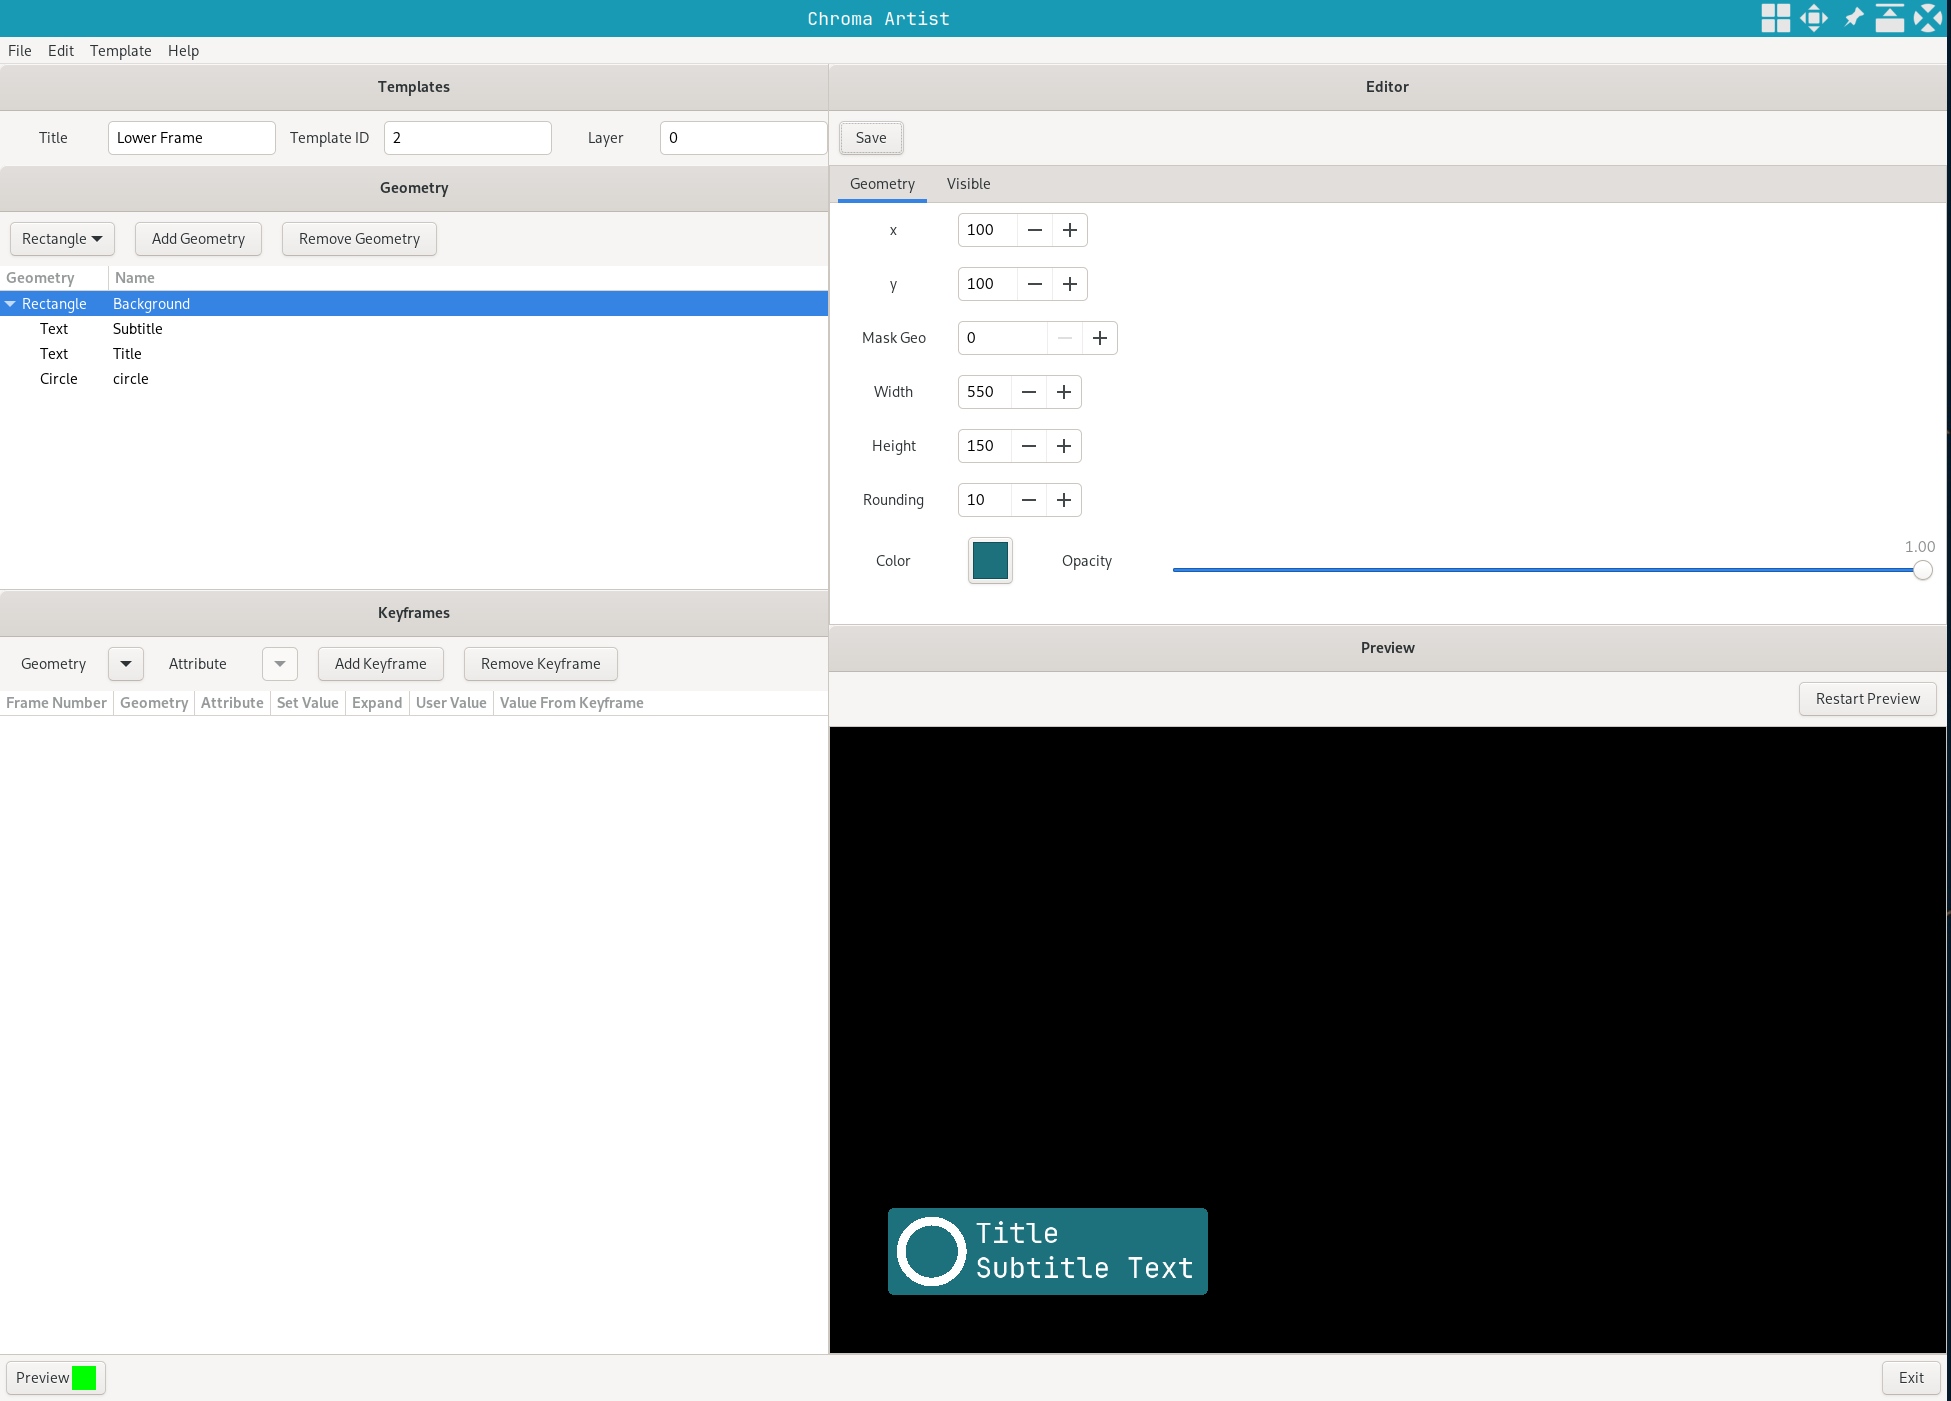Increase Height with the plus button
Viewport: 1951px width, 1401px height.
(x=1064, y=446)
